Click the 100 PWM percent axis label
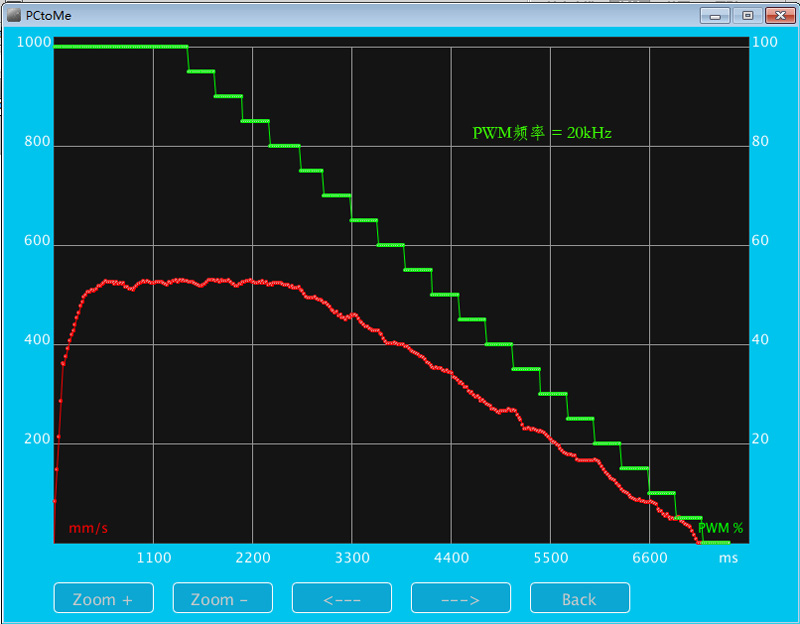 pos(765,42)
